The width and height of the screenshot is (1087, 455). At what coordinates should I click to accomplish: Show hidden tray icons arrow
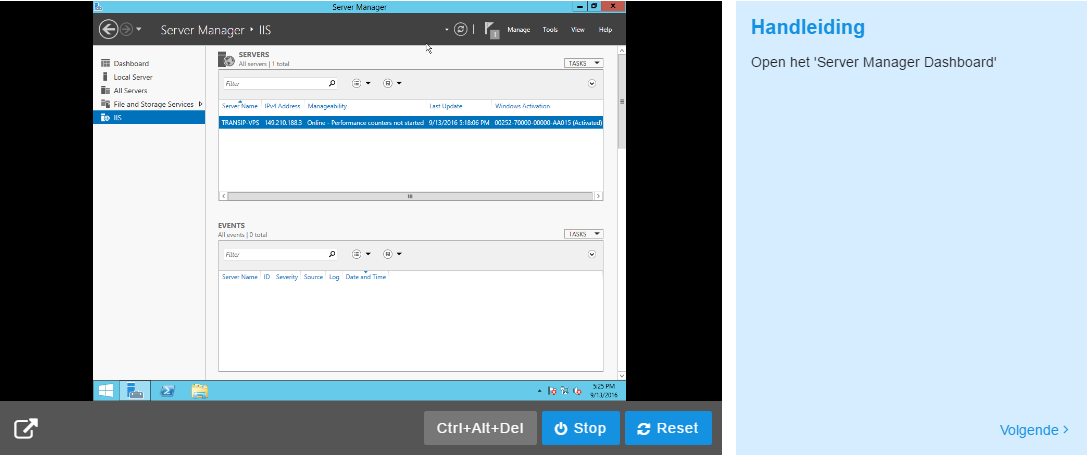[x=540, y=391]
